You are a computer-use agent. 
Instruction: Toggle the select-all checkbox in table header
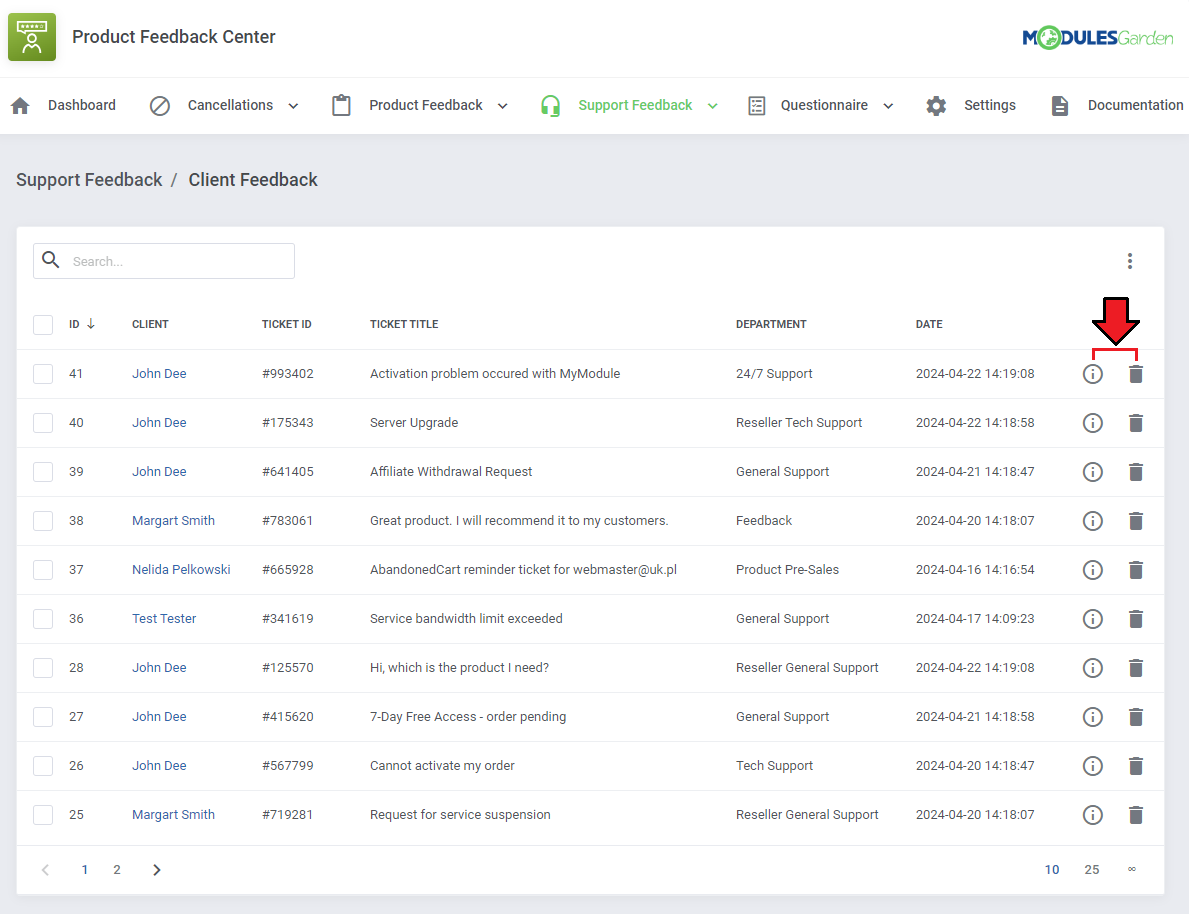tap(43, 325)
